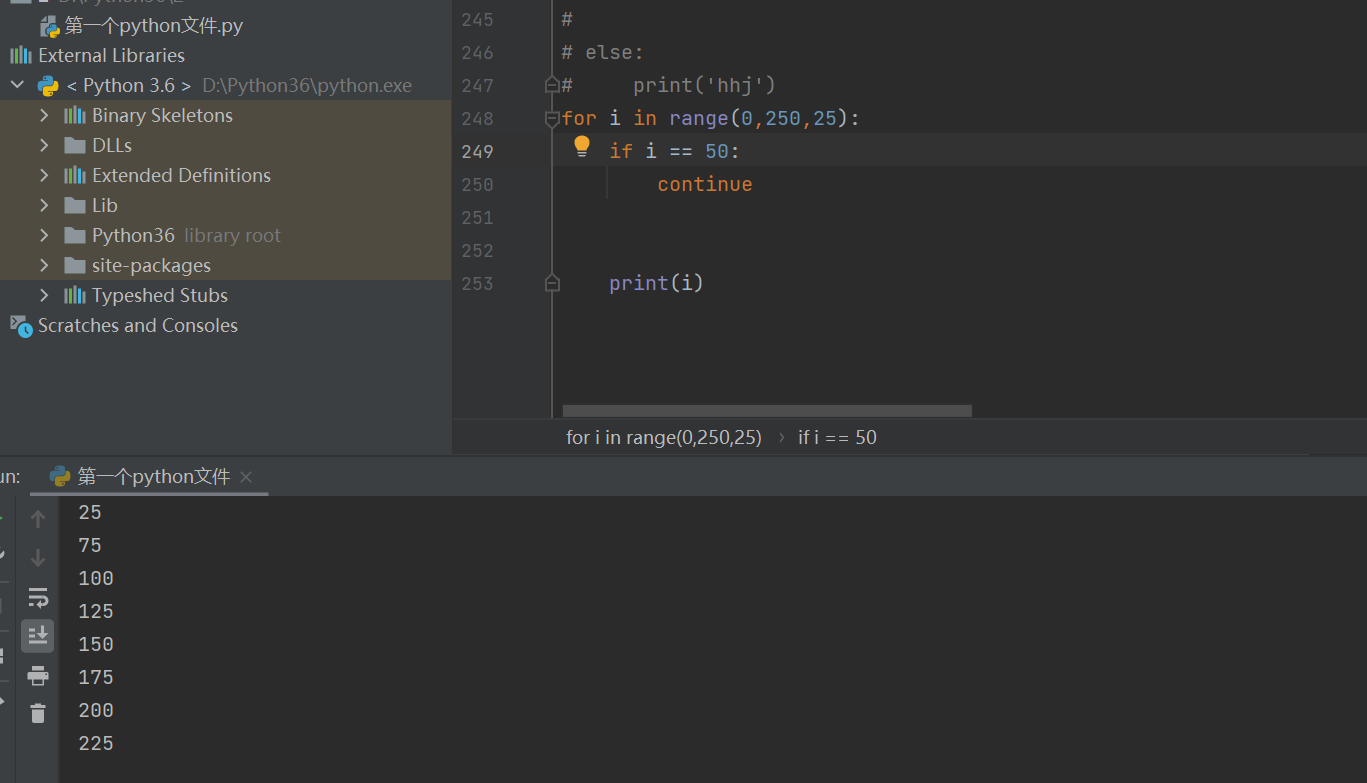Collapse the for loop fold marker on line 248
Image resolution: width=1367 pixels, height=783 pixels.
[552, 119]
